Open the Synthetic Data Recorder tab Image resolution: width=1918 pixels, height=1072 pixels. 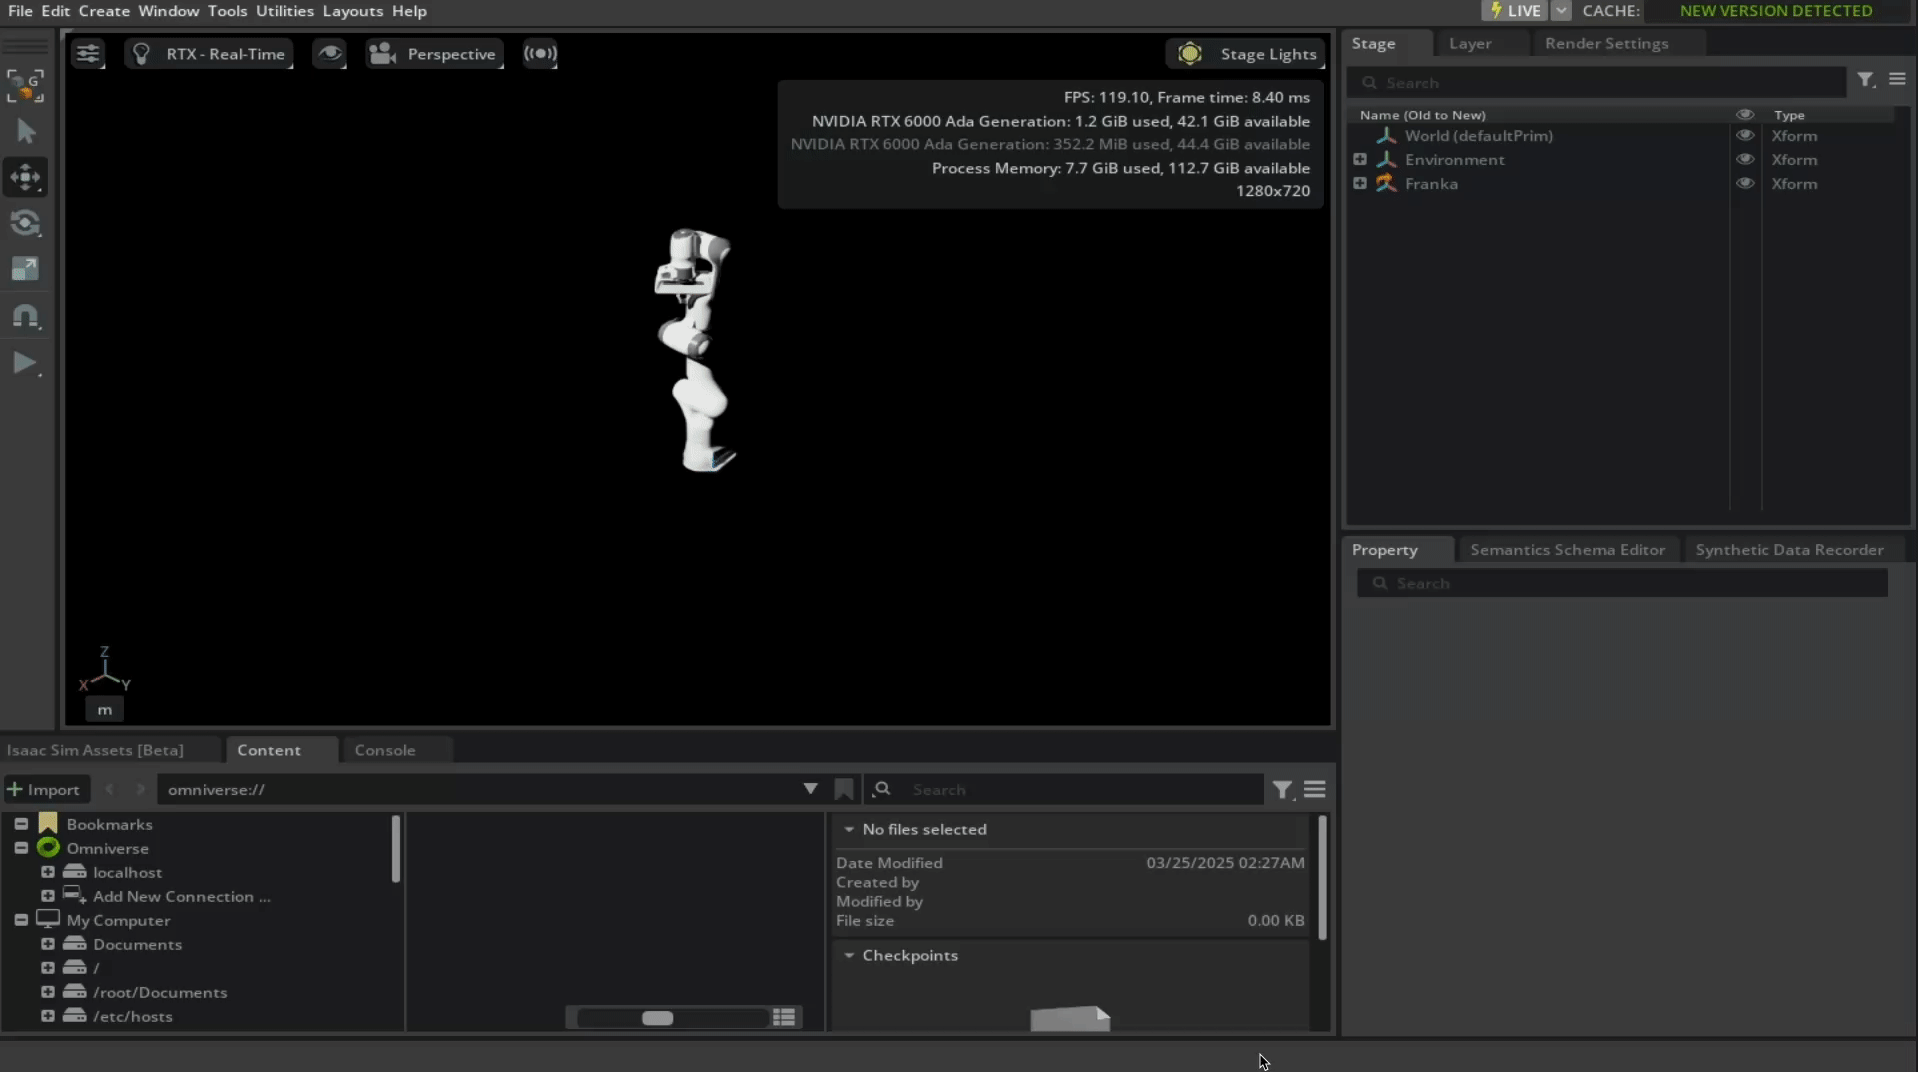click(x=1789, y=550)
